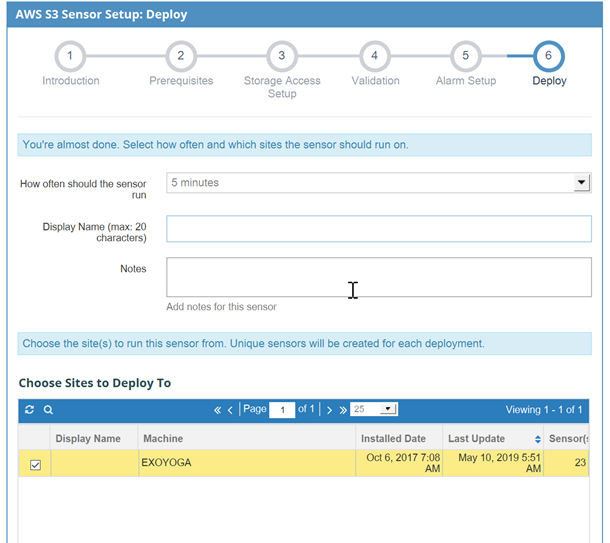Go to step 3 Storage Access Setup
The image size is (610, 543).
click(282, 56)
